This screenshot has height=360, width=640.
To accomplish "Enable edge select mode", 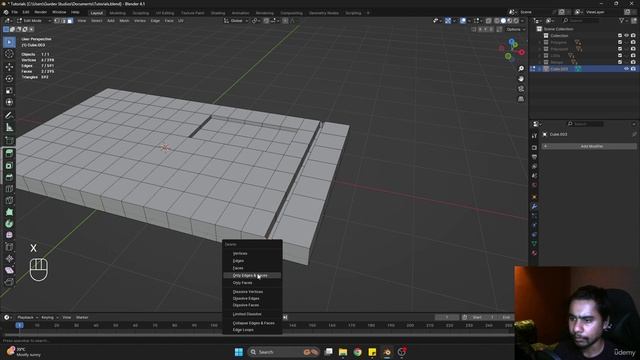I will (x=64, y=20).
